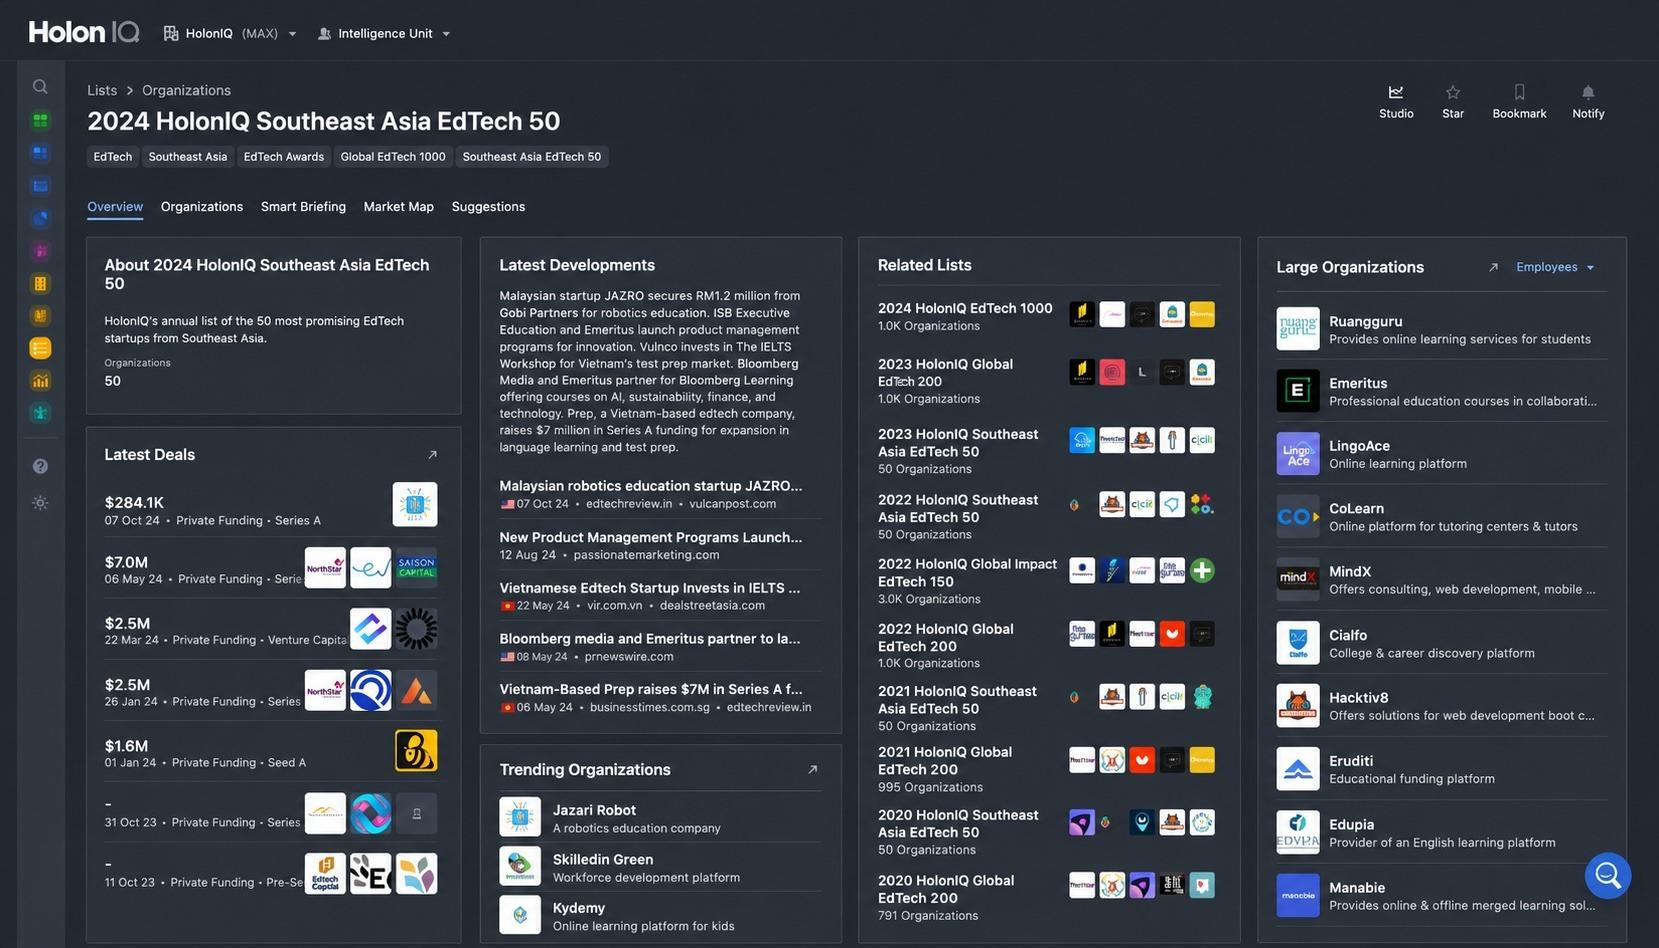Image resolution: width=1659 pixels, height=948 pixels.
Task: Open the green grid icon in the sidebar
Action: coord(40,120)
